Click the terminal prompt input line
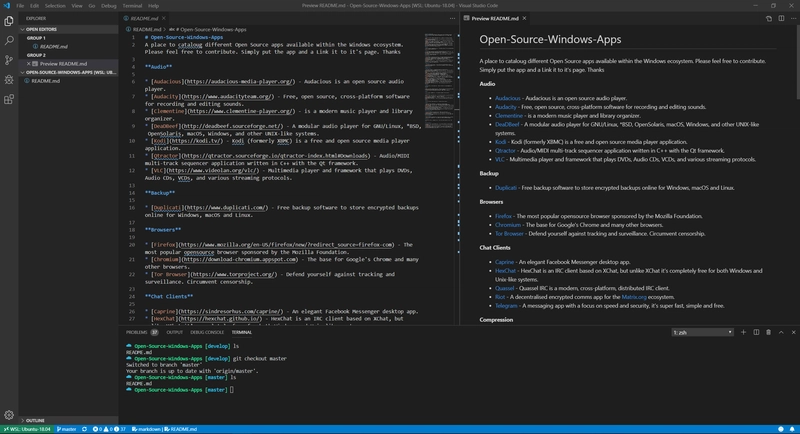800x434 pixels. point(233,390)
